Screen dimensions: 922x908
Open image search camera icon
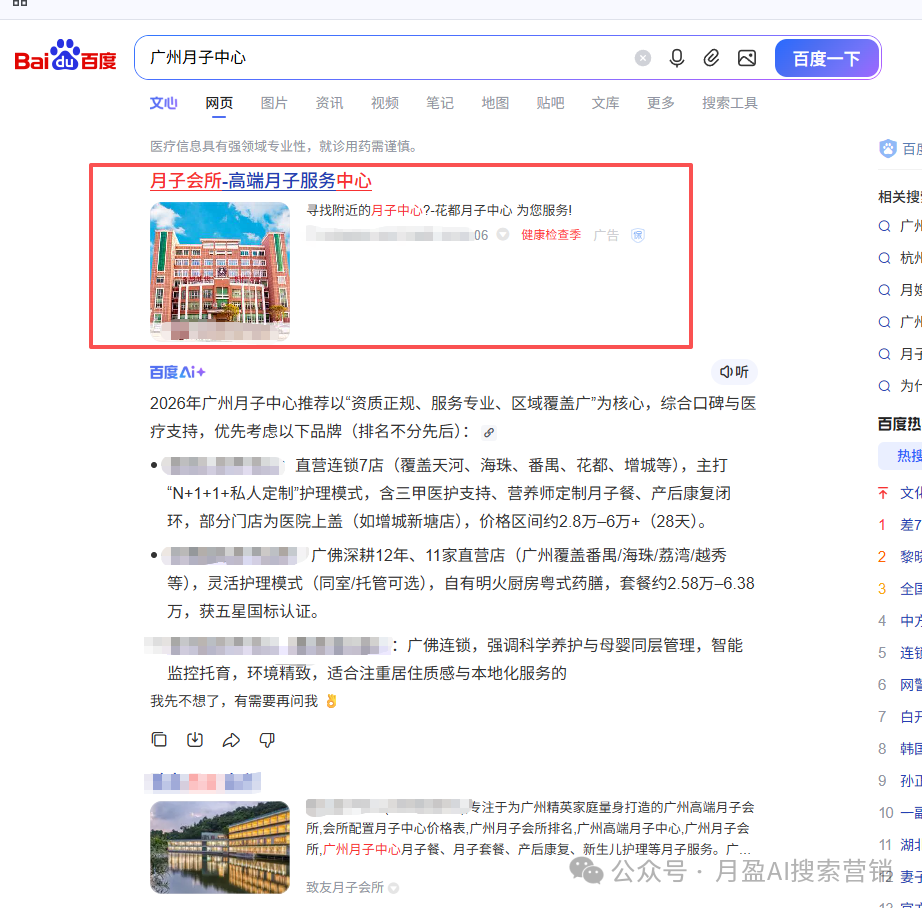(x=747, y=58)
